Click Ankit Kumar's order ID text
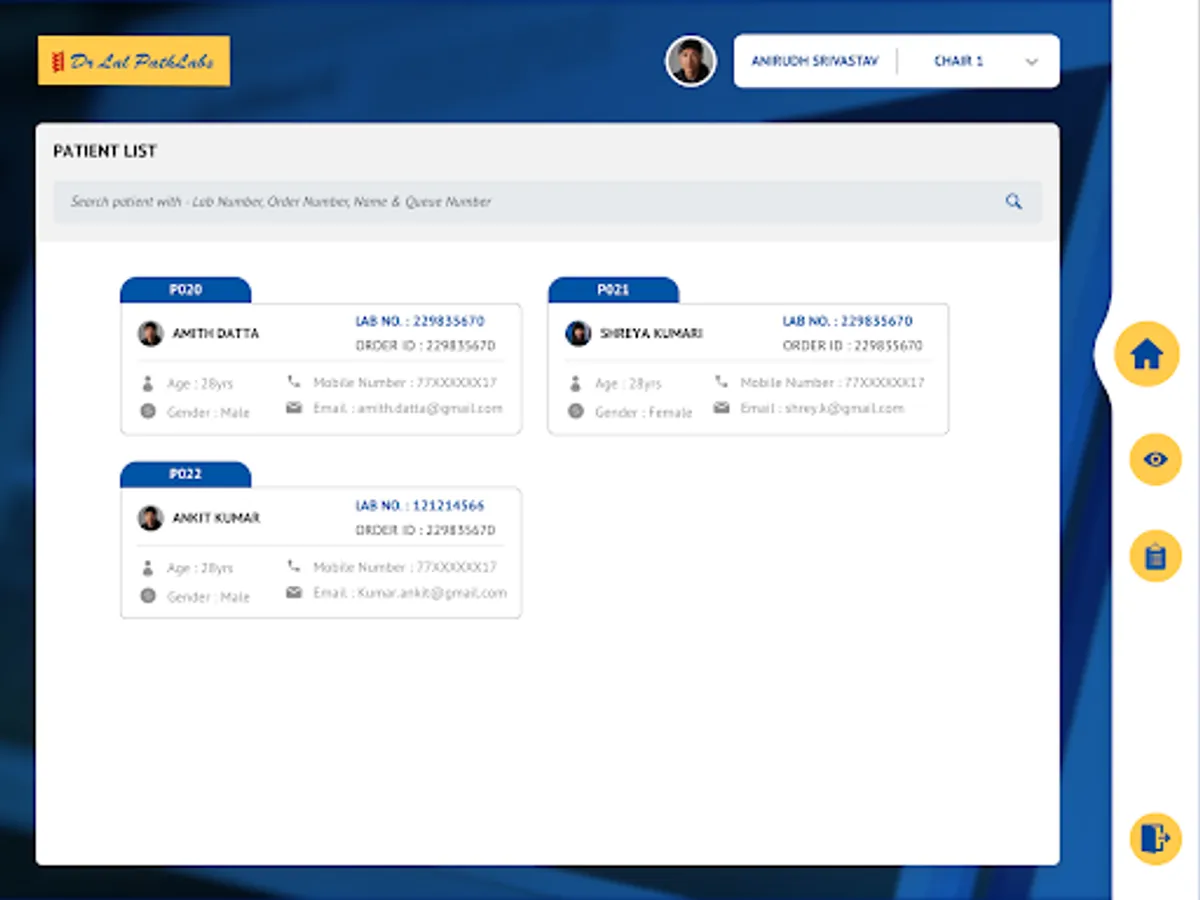1200x900 pixels. click(x=425, y=530)
